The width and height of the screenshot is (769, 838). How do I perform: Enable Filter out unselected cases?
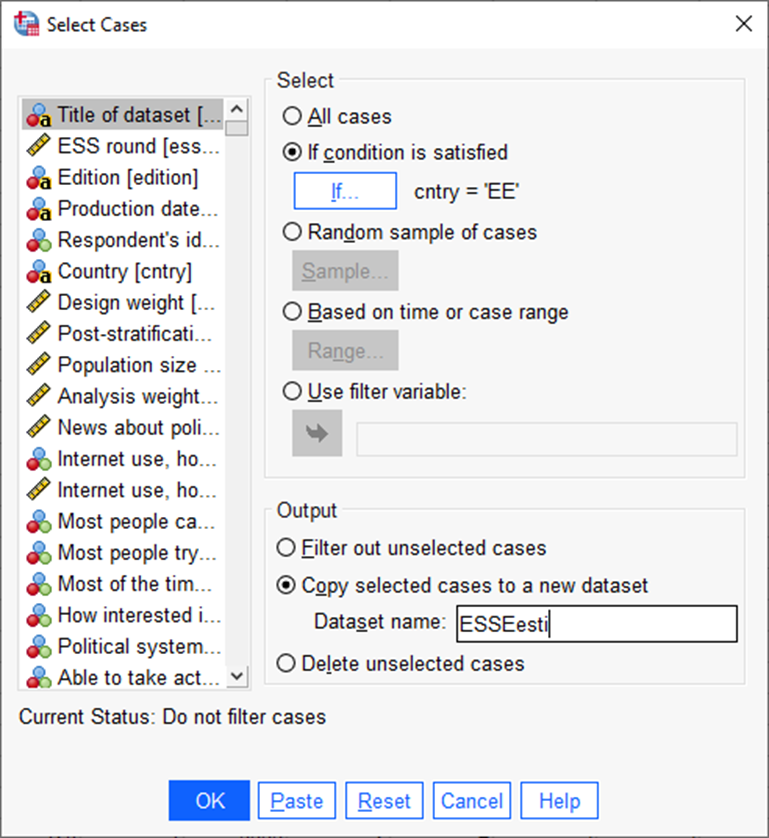point(286,548)
